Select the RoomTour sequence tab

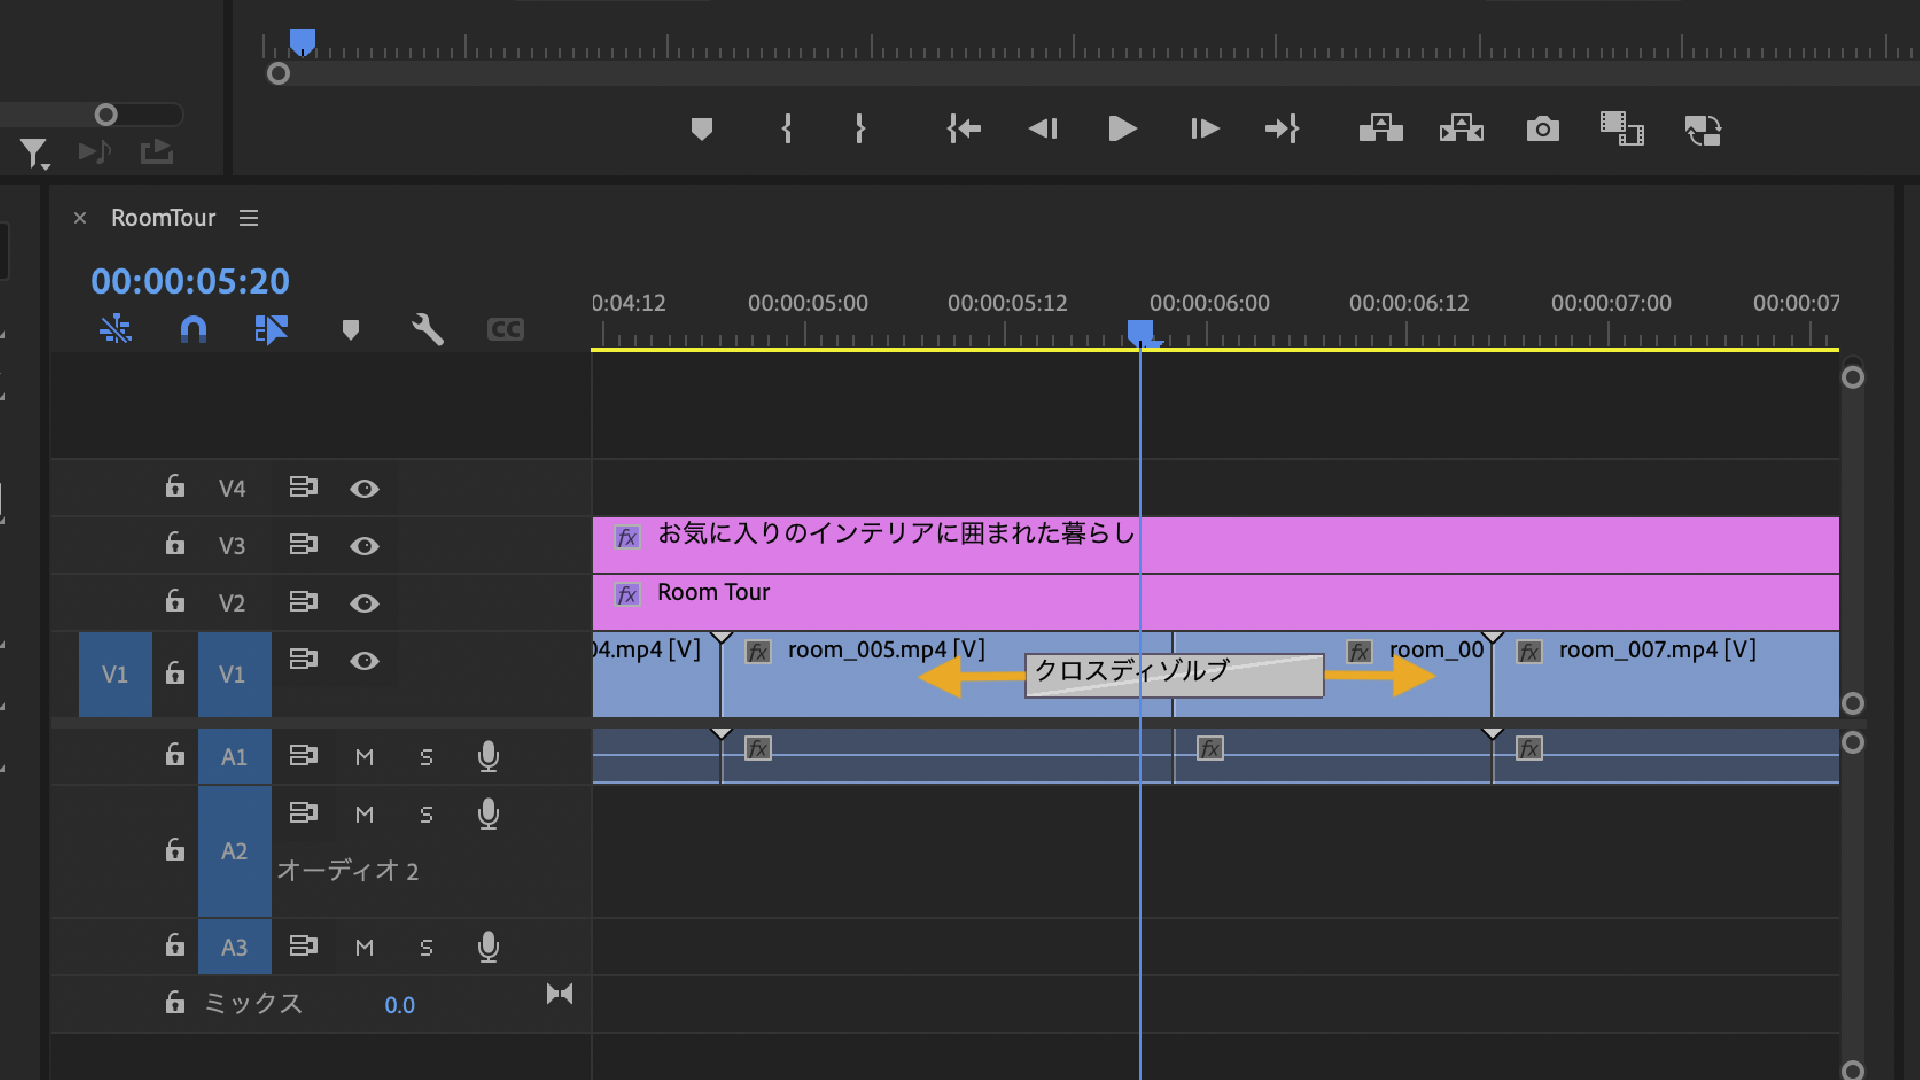click(163, 218)
